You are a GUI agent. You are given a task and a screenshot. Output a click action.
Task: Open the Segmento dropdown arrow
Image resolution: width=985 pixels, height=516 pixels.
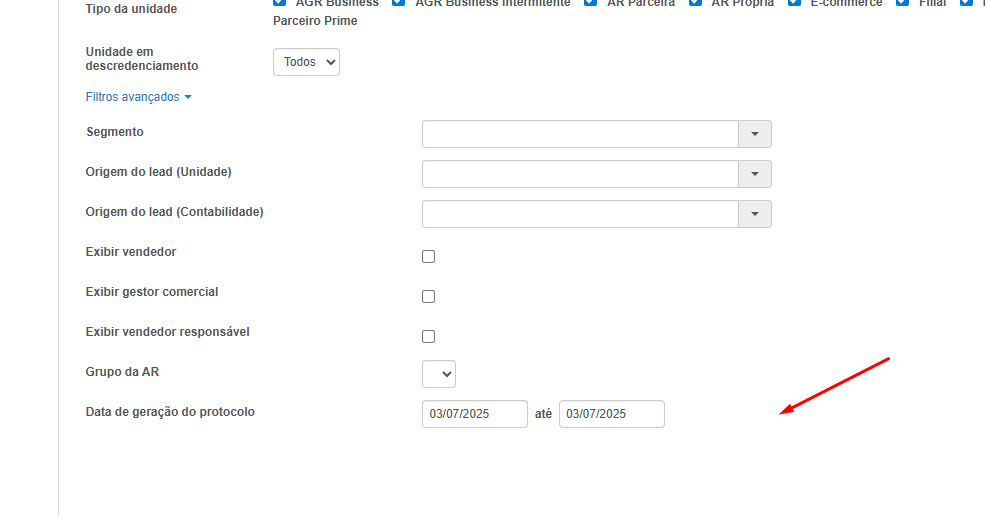754,134
